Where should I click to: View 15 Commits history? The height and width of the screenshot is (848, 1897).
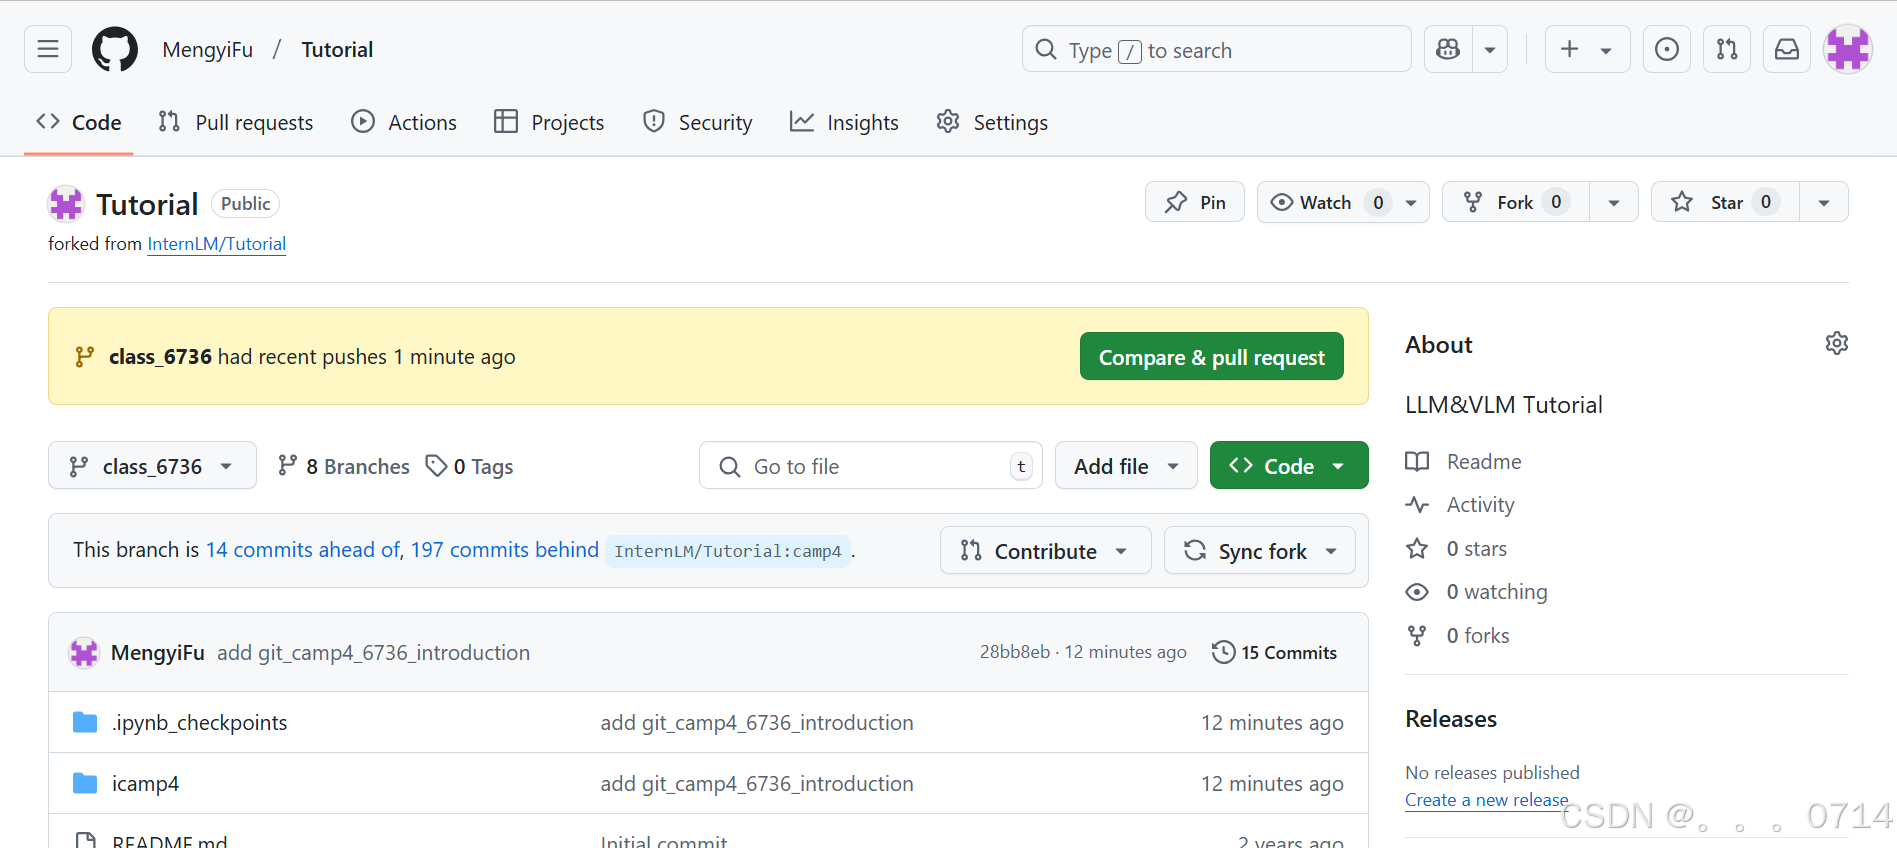pyautogui.click(x=1274, y=652)
